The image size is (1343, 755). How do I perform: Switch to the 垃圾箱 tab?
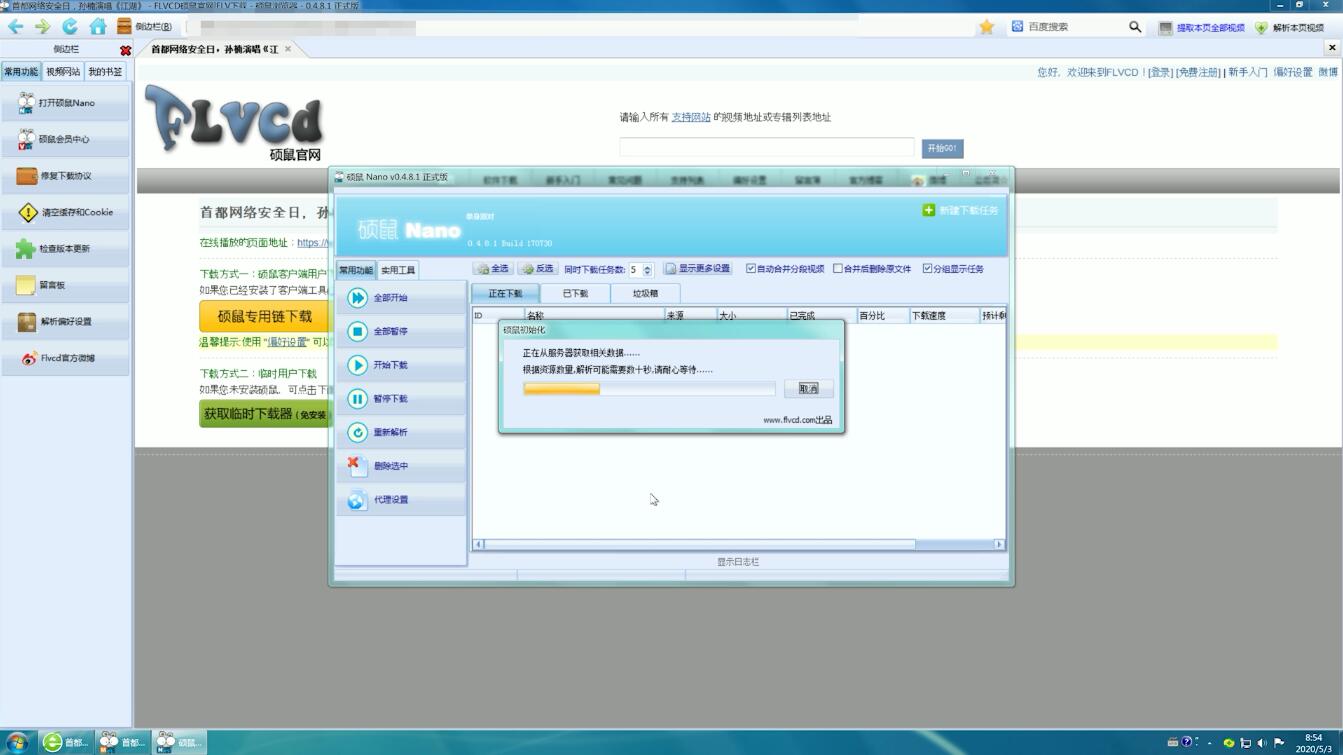645,294
